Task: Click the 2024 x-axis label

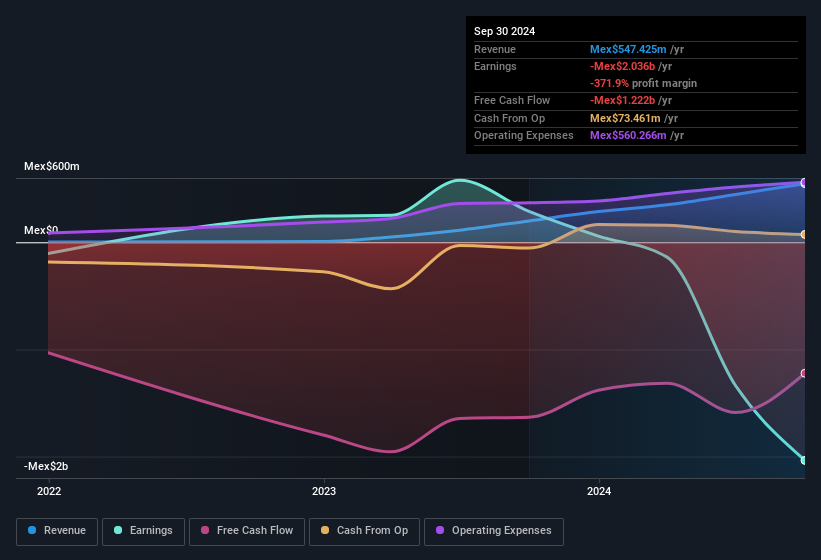Action: point(598,491)
